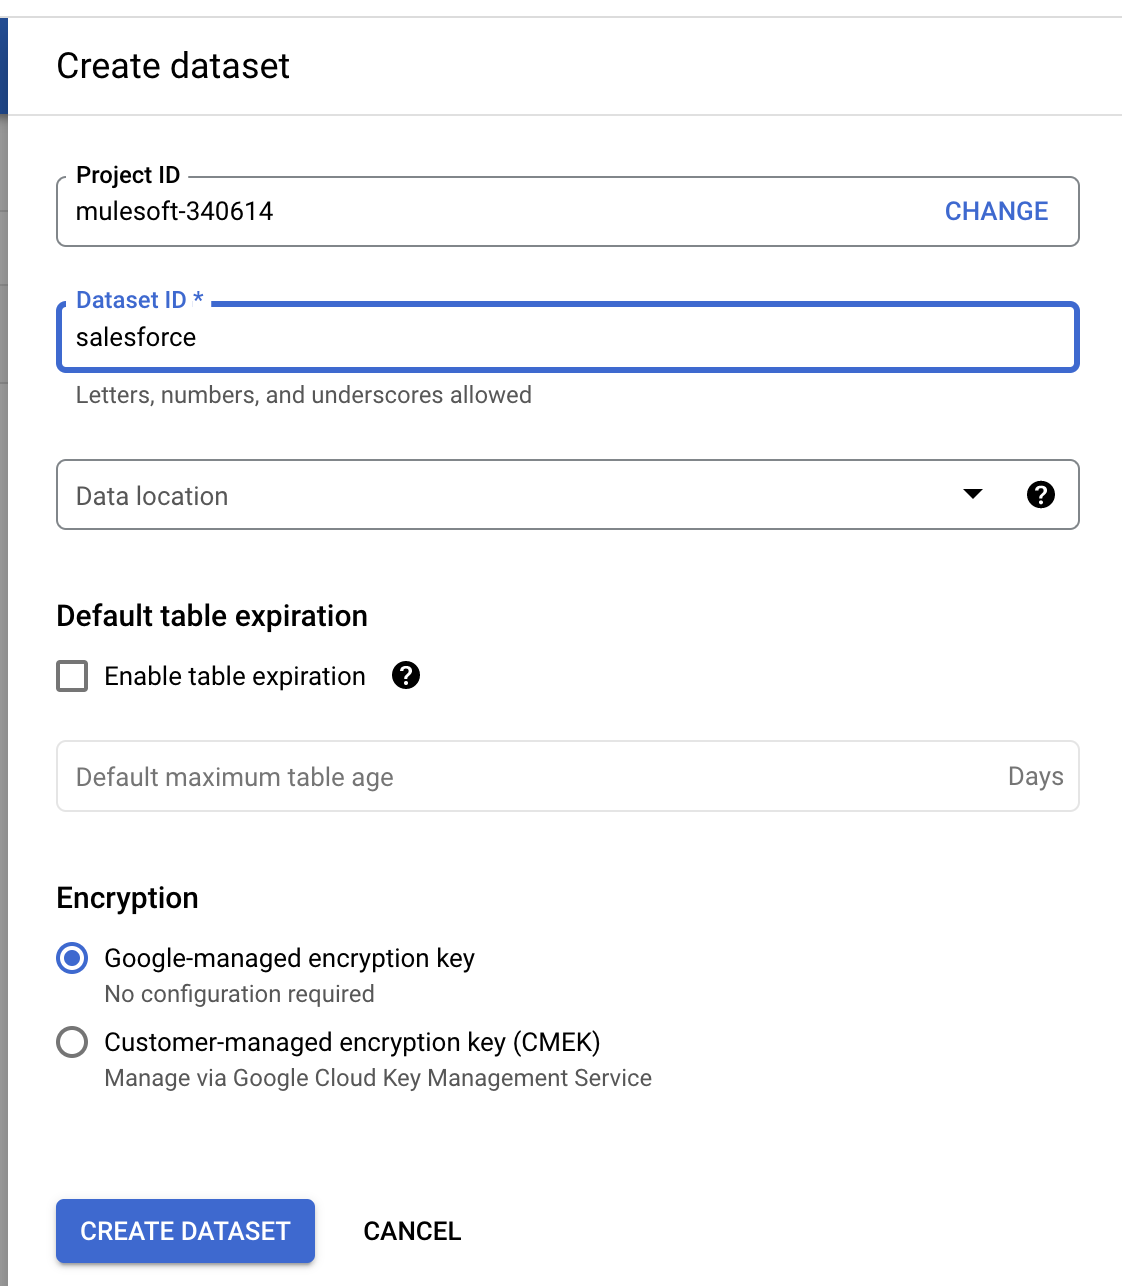Choose the Customer-managed encryption key (CMEK) radio
Screen dimensions: 1122x1286
tap(72, 1042)
